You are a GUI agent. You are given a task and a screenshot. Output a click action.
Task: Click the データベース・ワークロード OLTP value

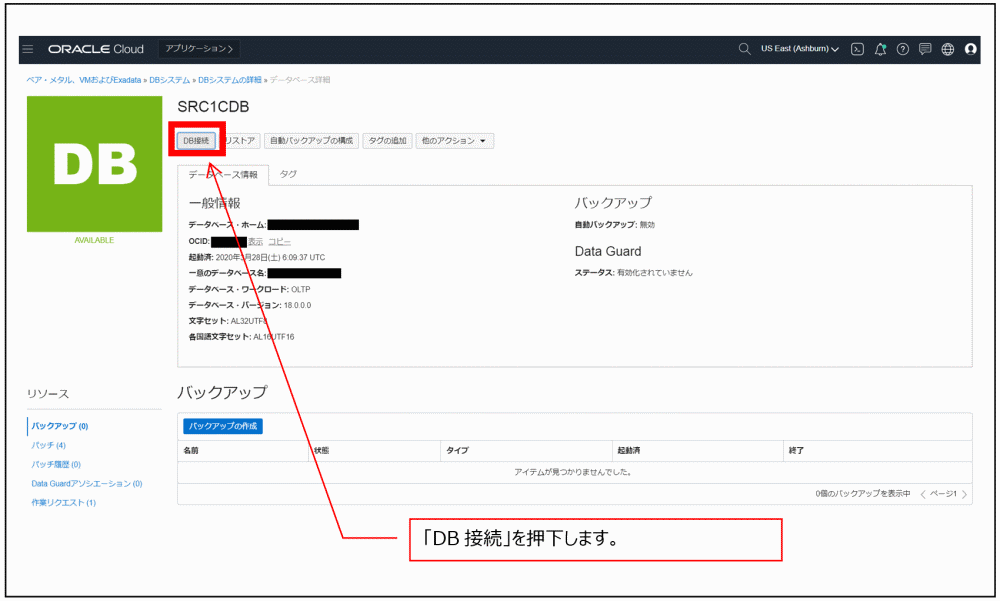pos(301,290)
